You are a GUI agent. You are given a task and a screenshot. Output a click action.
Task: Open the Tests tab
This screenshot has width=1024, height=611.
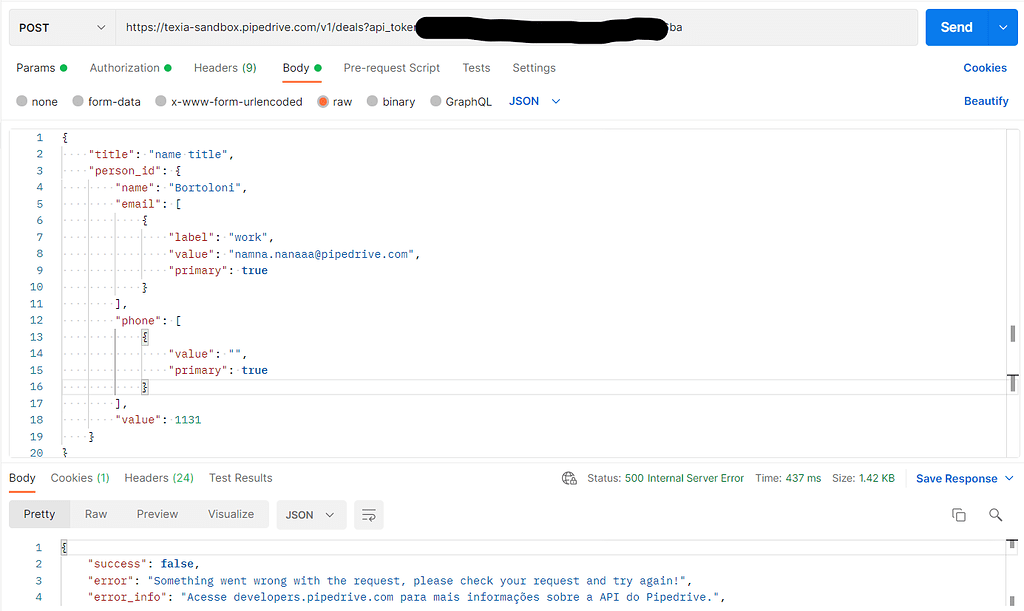[476, 68]
